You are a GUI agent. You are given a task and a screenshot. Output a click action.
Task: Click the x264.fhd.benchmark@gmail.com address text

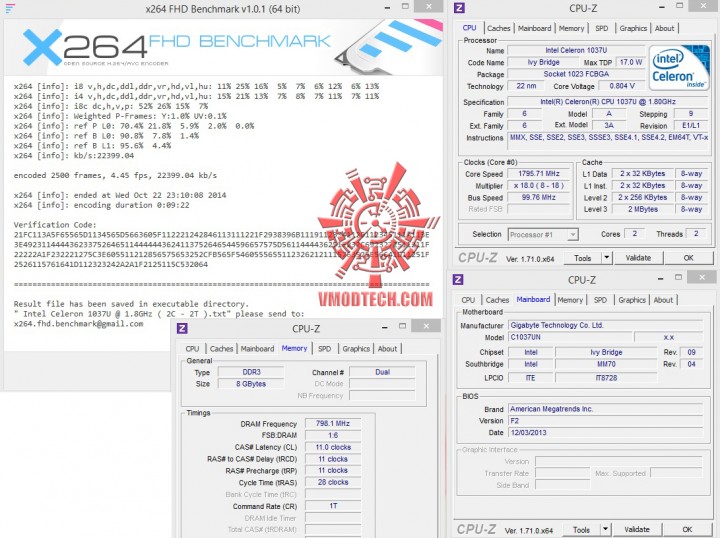[79, 324]
